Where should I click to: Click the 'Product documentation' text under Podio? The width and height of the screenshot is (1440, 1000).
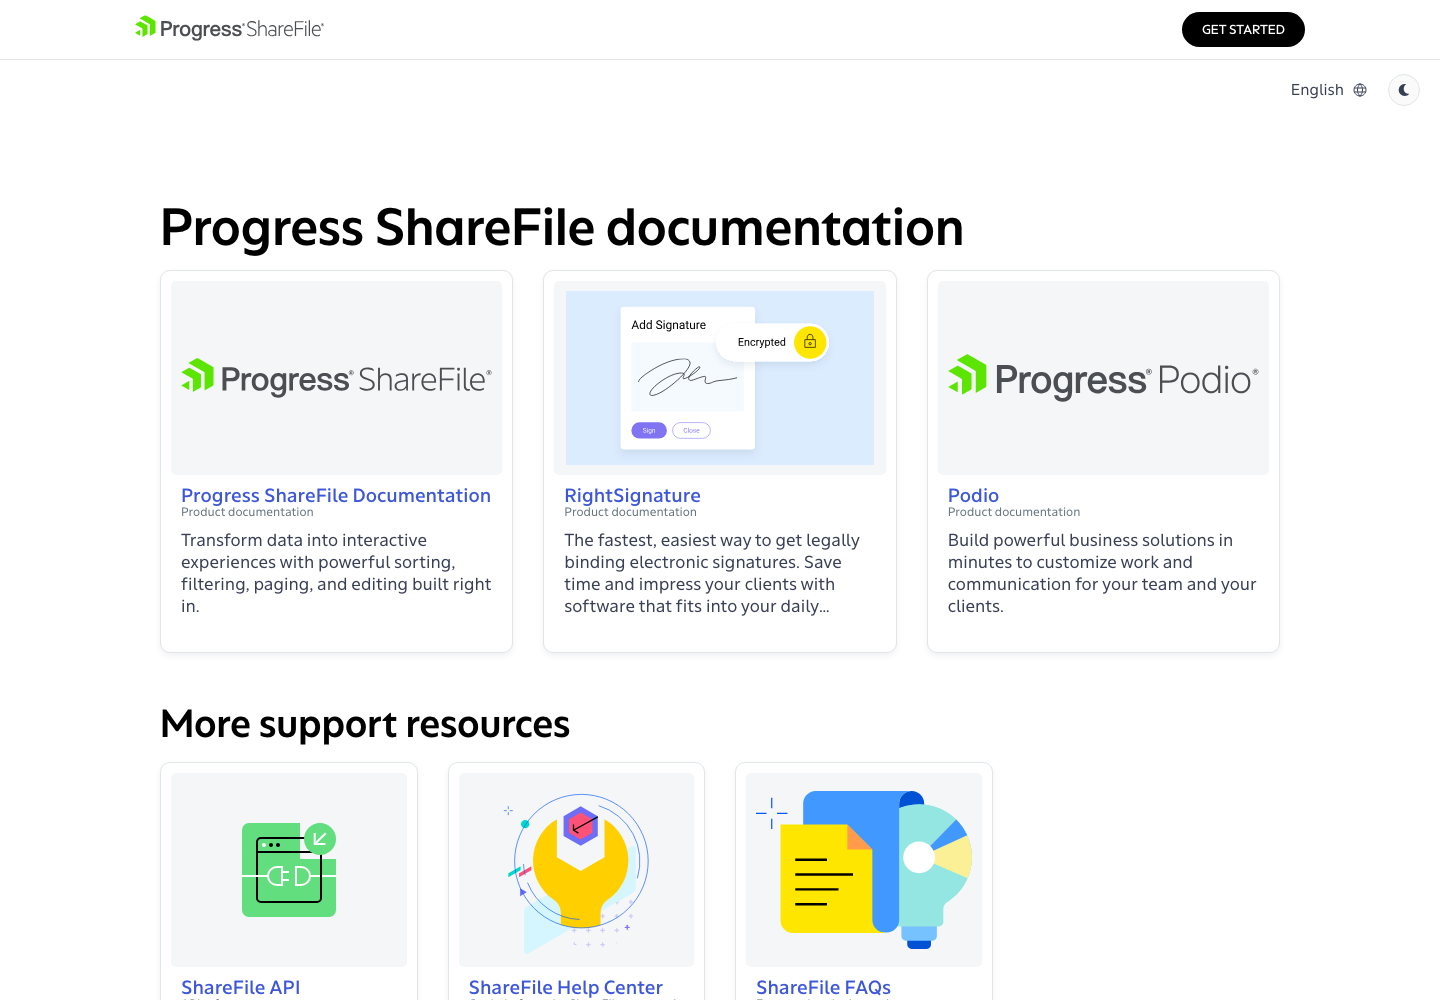click(x=1014, y=512)
